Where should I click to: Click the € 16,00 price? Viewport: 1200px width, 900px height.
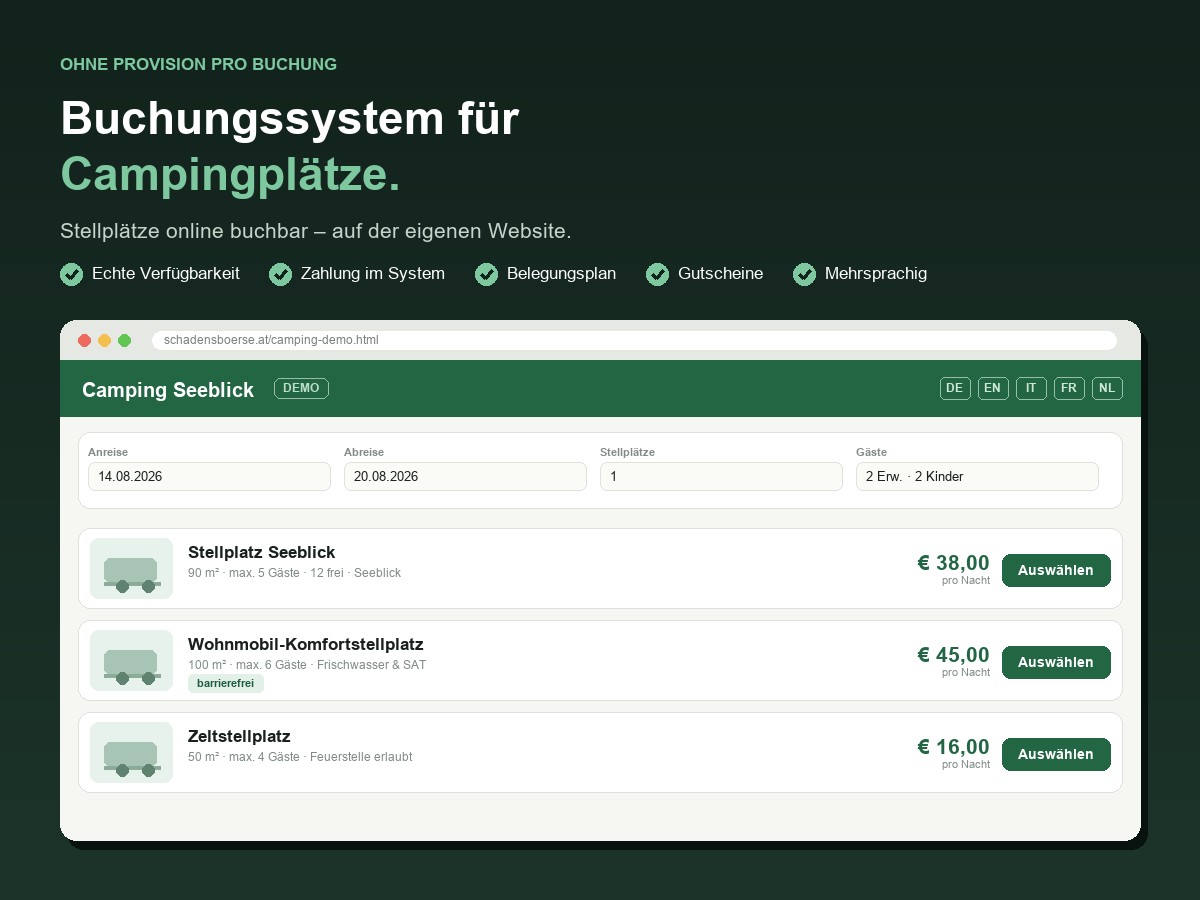coord(953,747)
